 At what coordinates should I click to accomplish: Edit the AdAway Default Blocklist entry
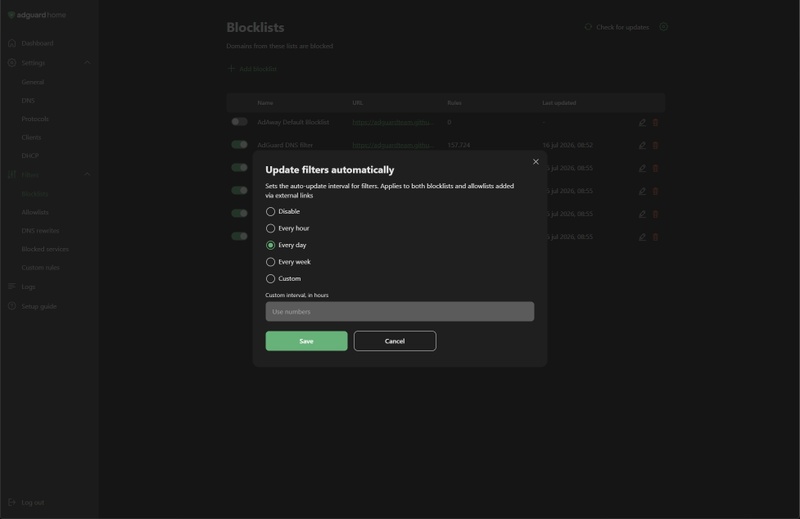642,122
